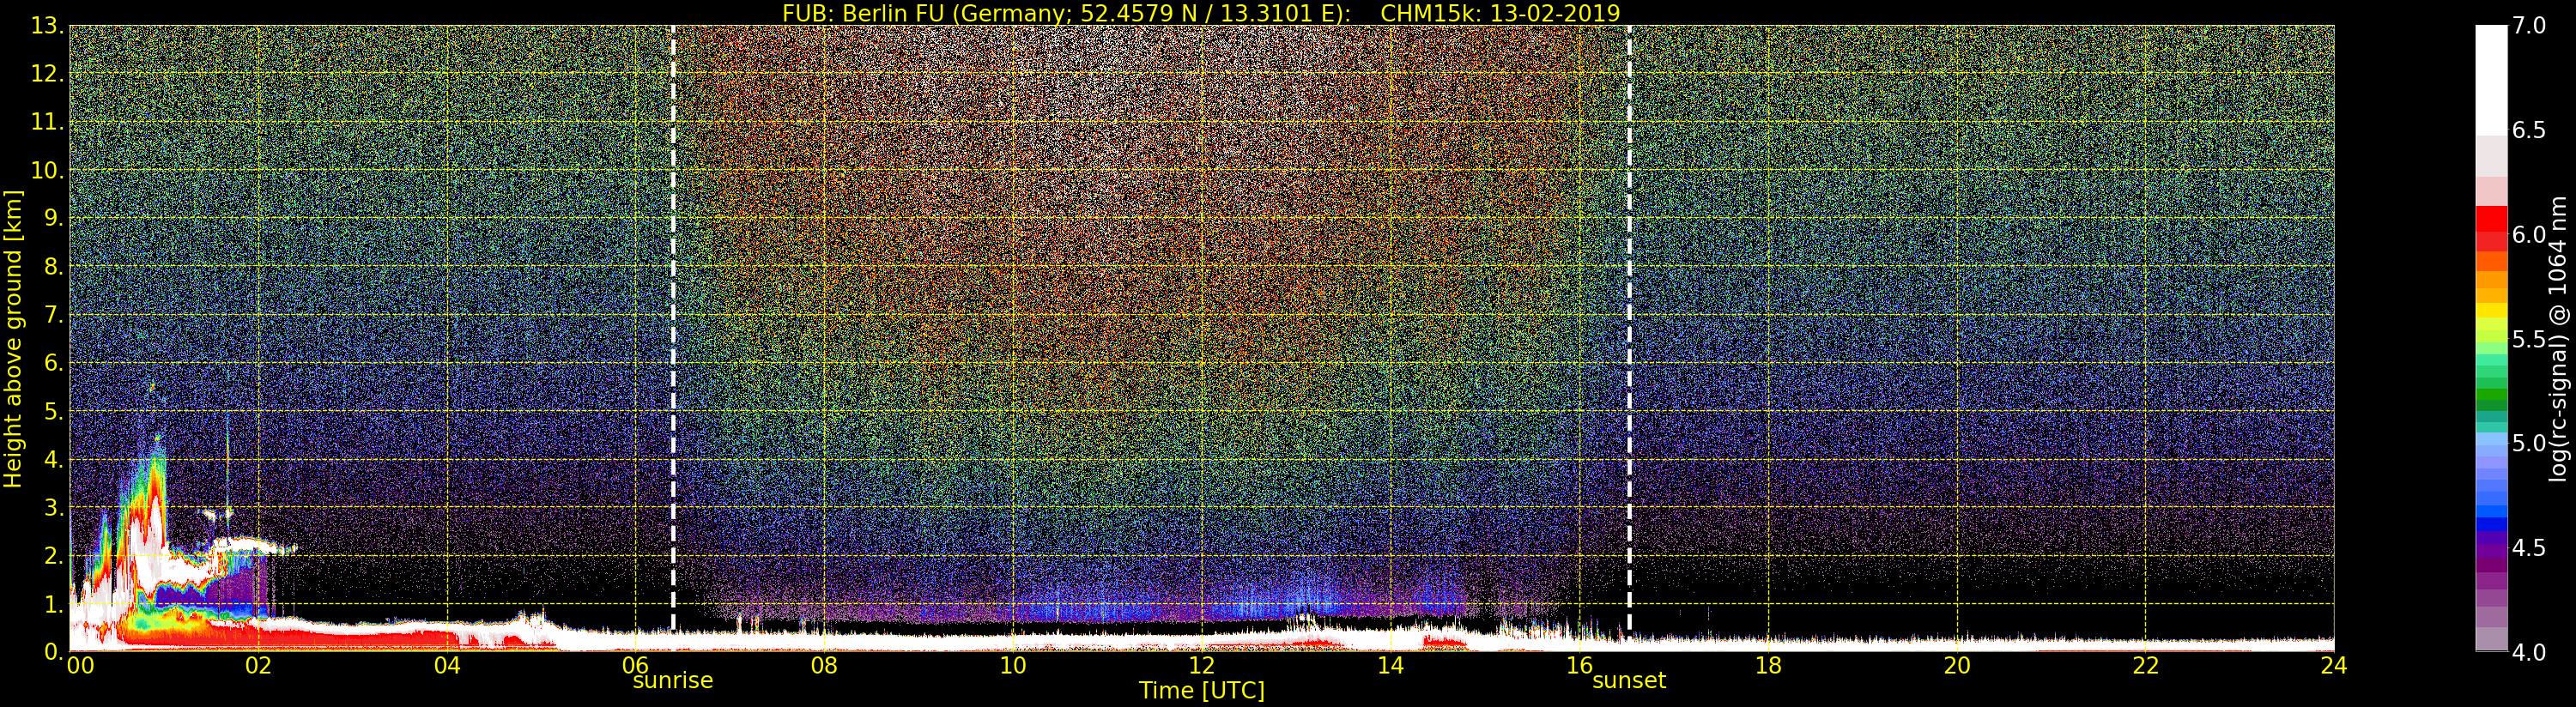Image resolution: width=2576 pixels, height=707 pixels.
Task: Click the time tick label '08'
Action: pyautogui.click(x=824, y=665)
